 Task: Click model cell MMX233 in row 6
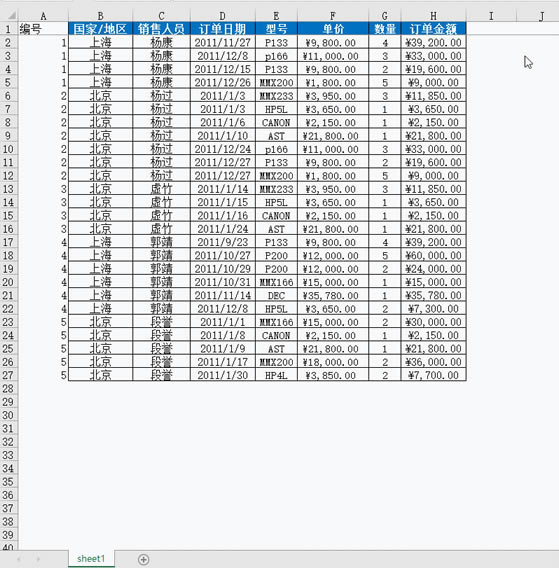pos(276,96)
